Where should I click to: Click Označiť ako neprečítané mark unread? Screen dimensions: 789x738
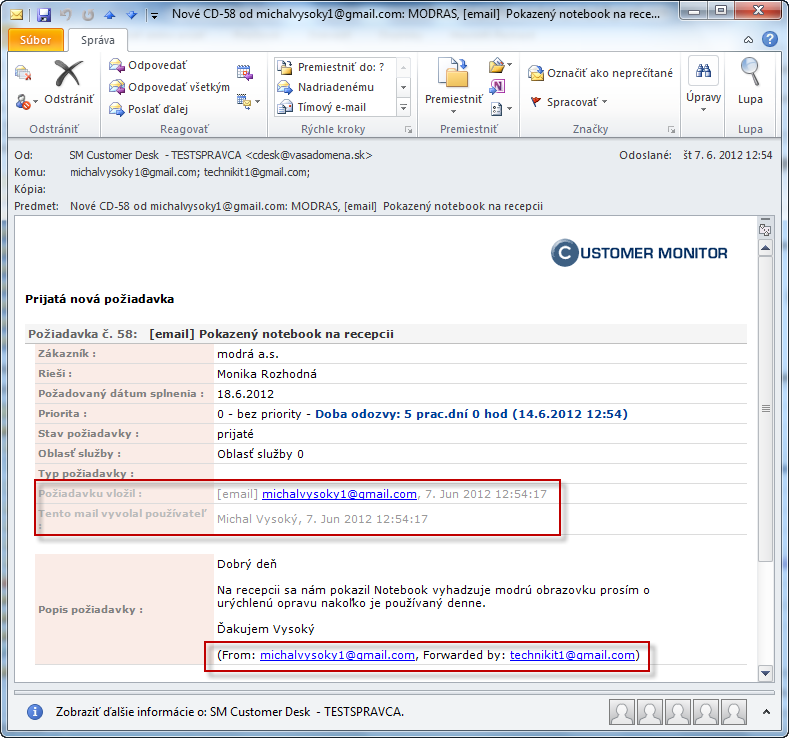click(x=600, y=73)
